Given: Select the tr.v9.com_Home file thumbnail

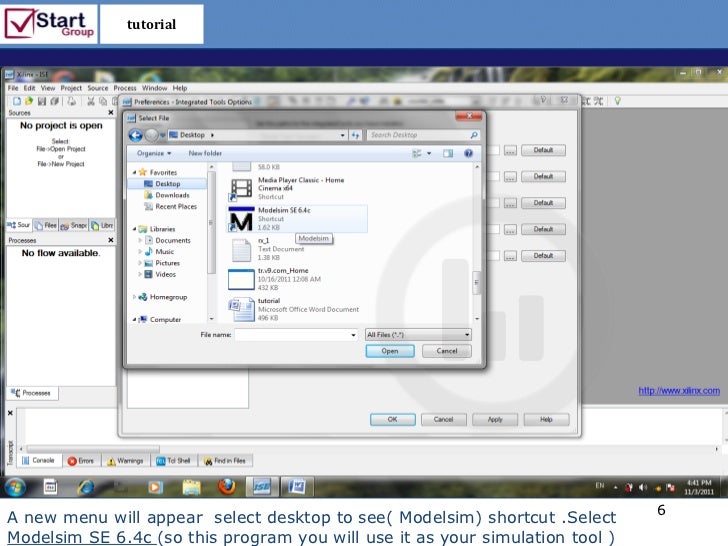Looking at the screenshot, I should pyautogui.click(x=241, y=279).
